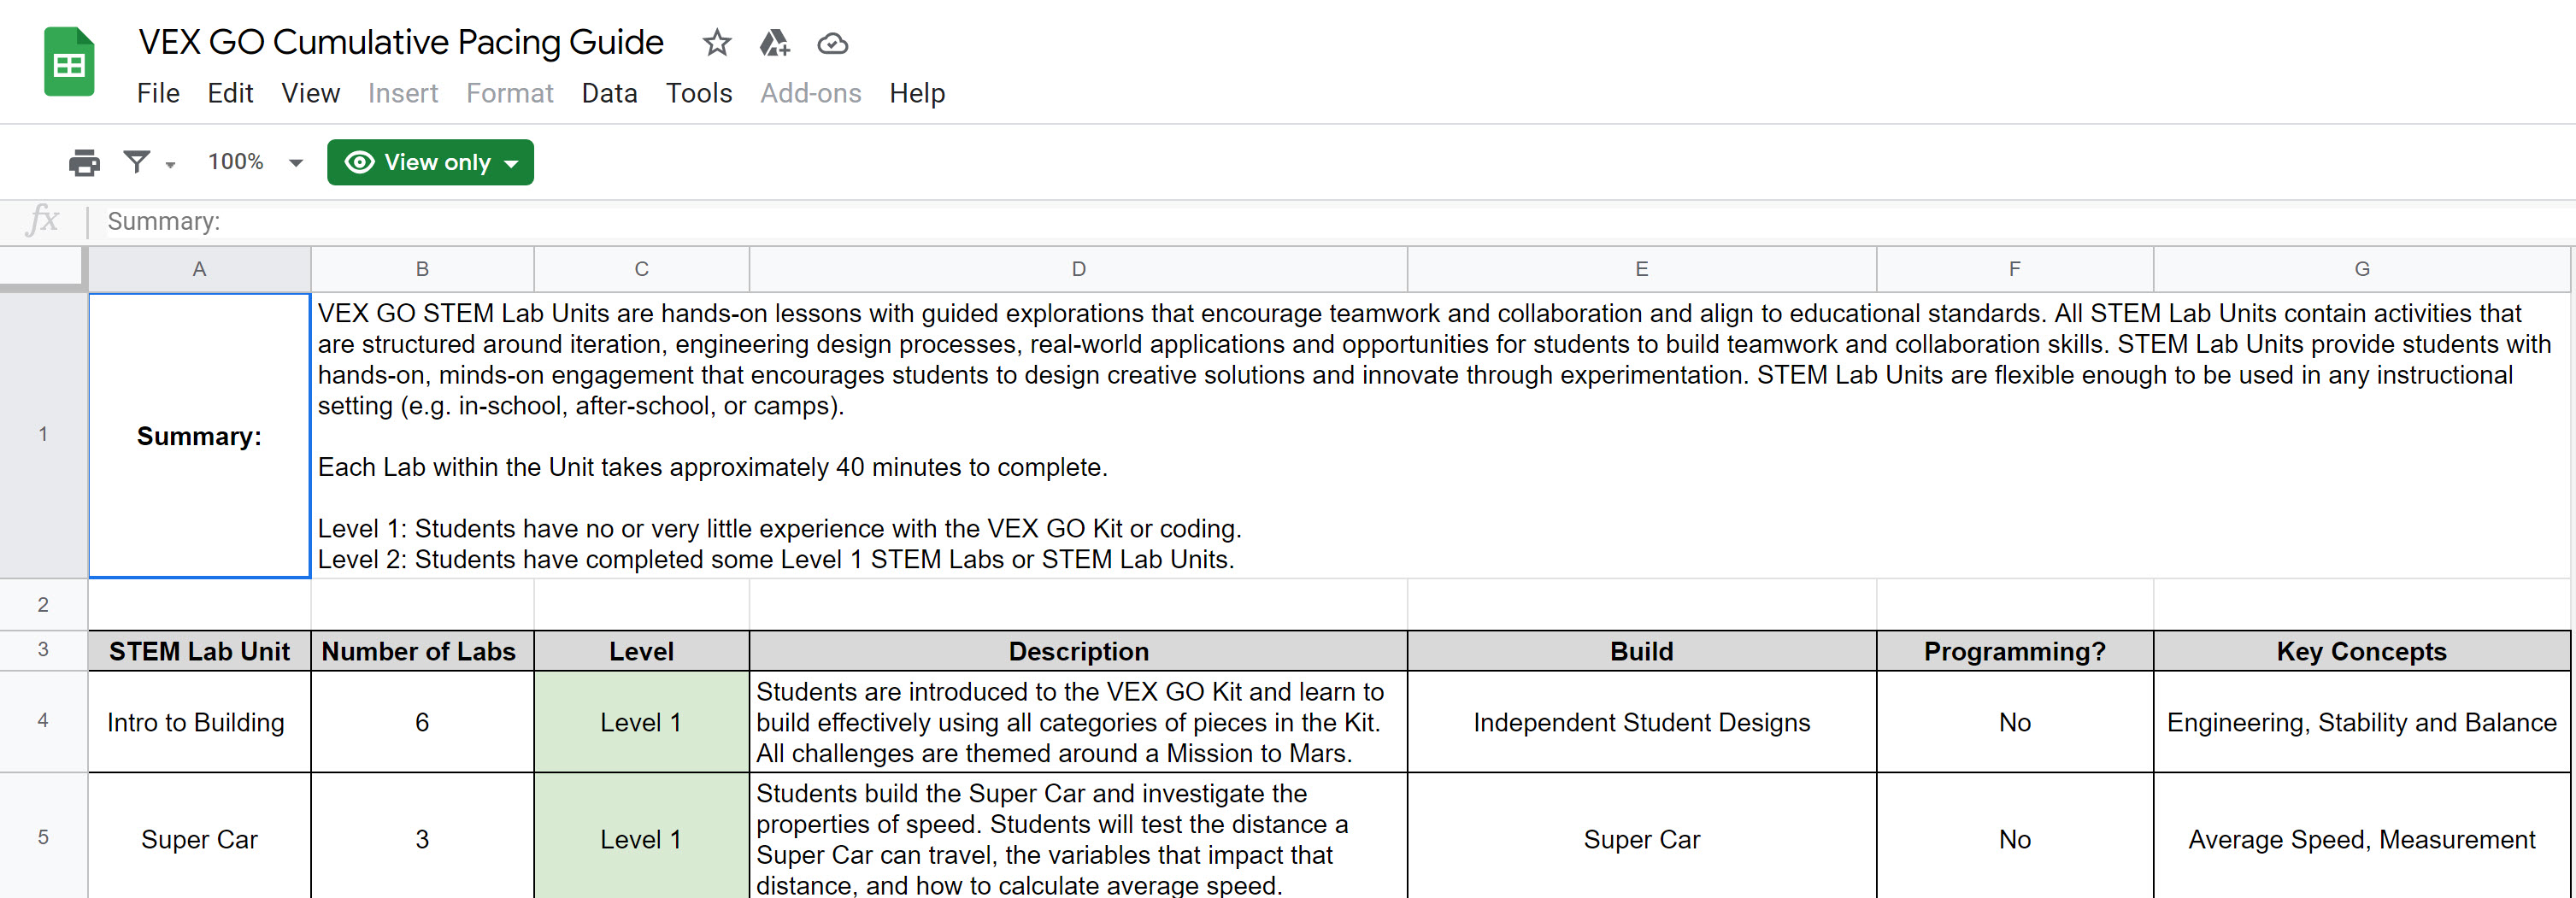Open the File menu
The height and width of the screenshot is (898, 2576).
pos(157,93)
